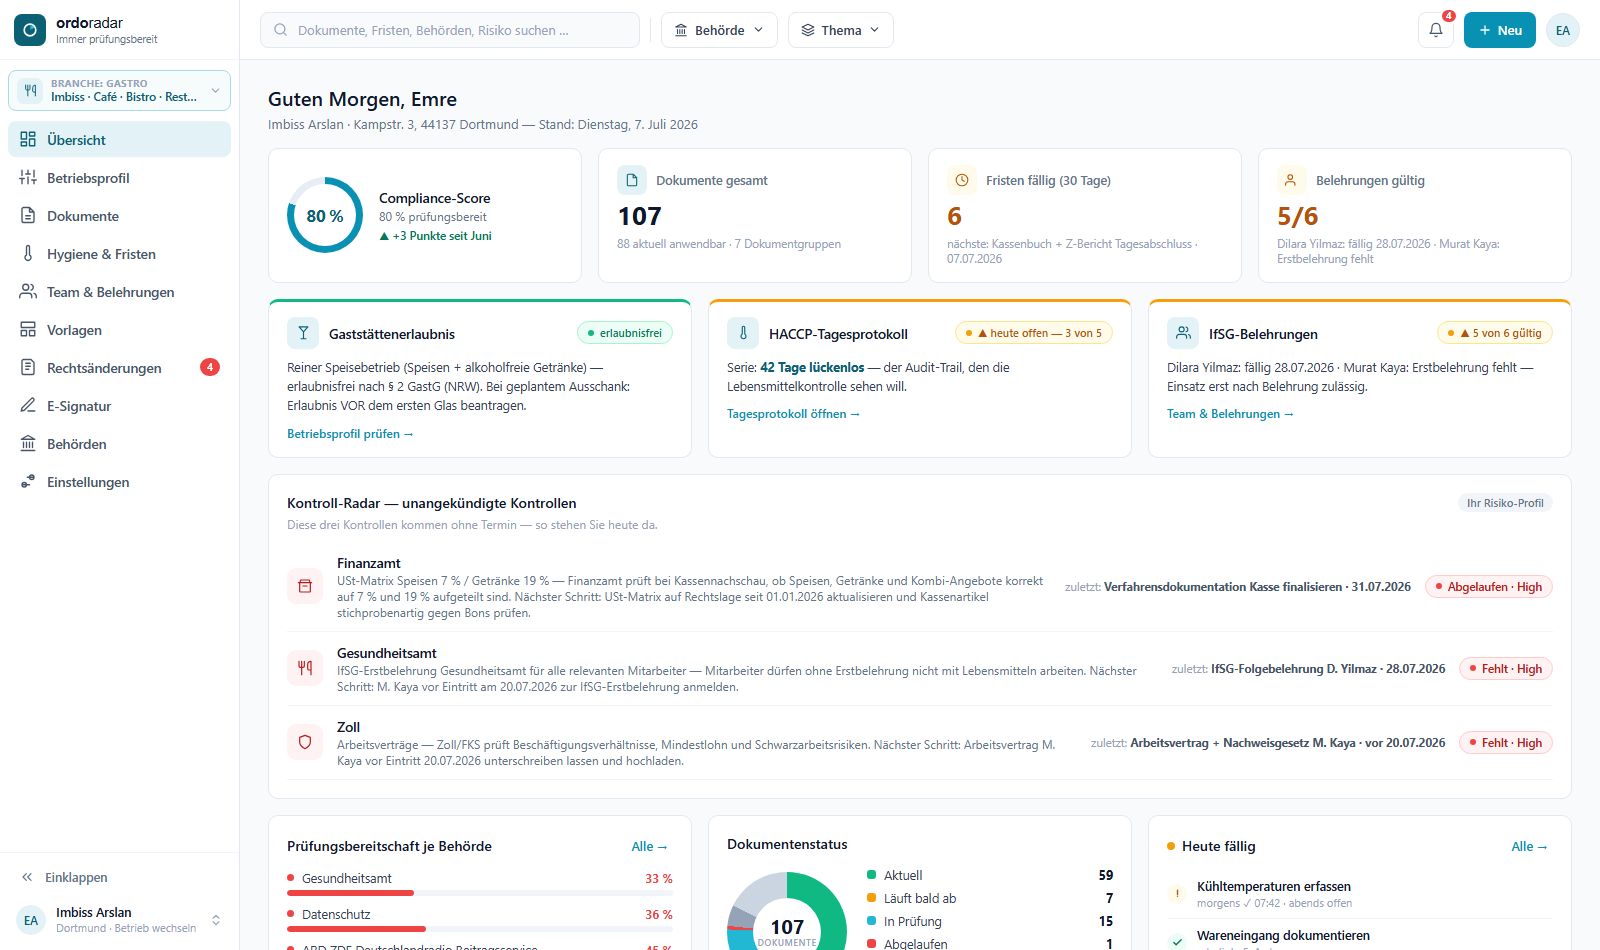Click the Datenschutz 36 % progress bar
Image resolution: width=1600 pixels, height=950 pixels.
[480, 929]
